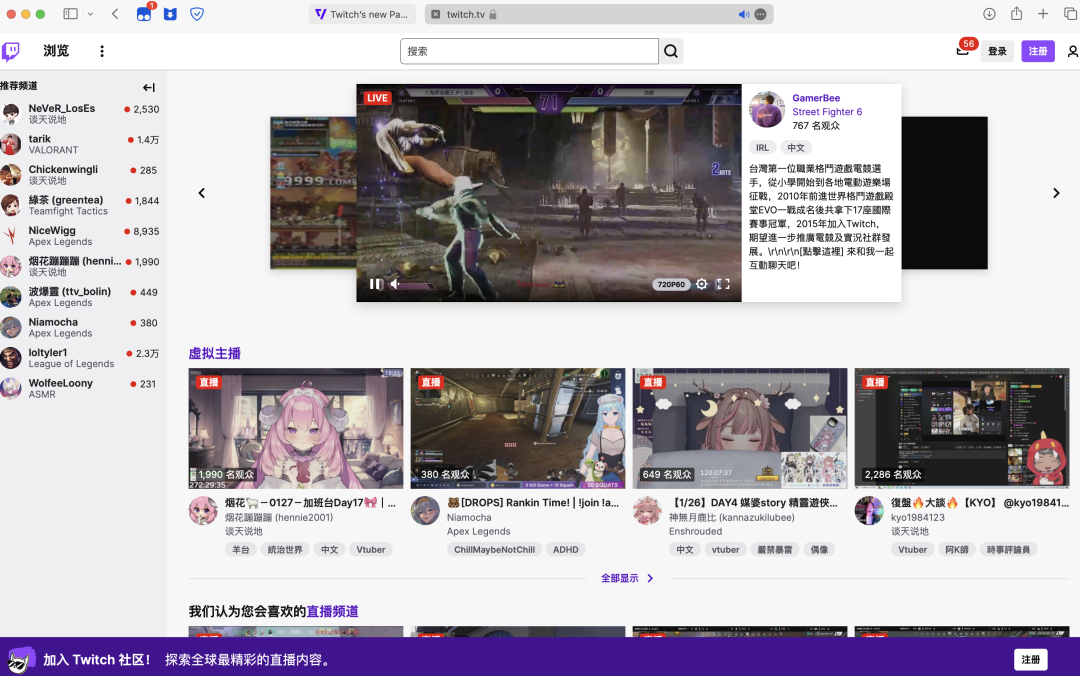Enter fullscreen on the stream player
This screenshot has height=676, width=1080.
click(723, 284)
